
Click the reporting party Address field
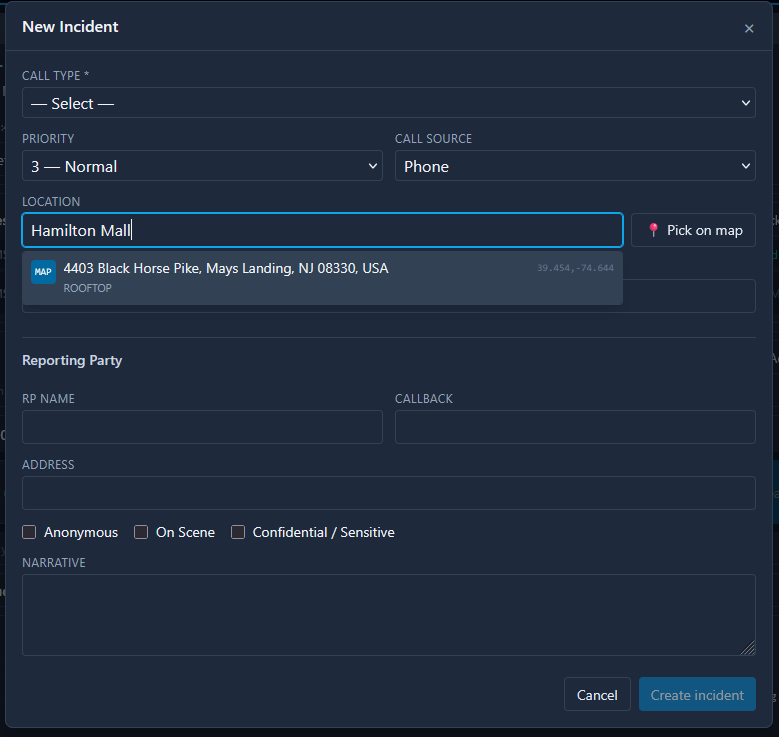coord(389,493)
